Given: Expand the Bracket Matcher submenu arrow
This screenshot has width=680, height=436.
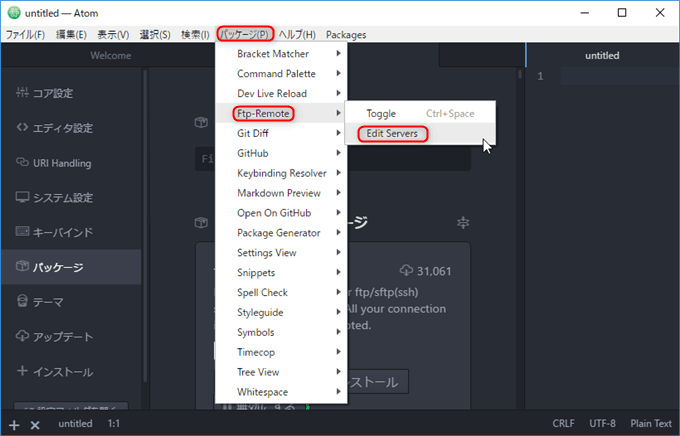Looking at the screenshot, I should [x=338, y=53].
